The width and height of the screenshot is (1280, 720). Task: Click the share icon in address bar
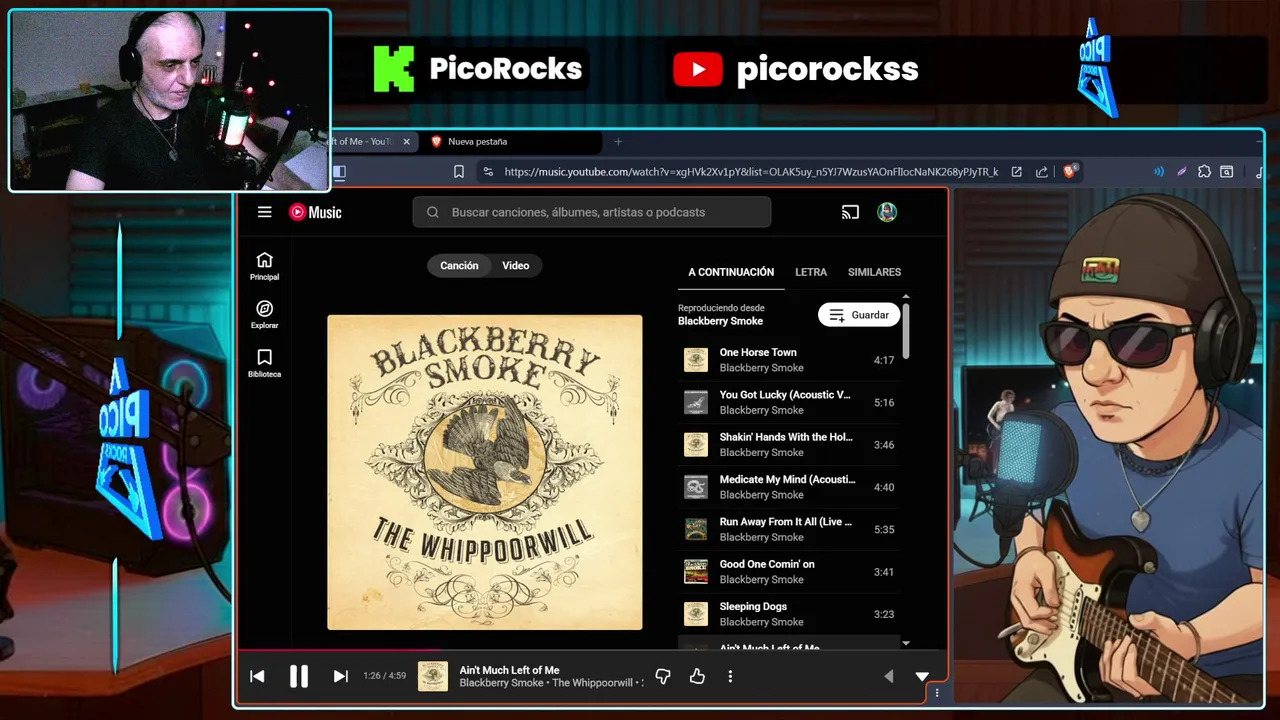1042,172
